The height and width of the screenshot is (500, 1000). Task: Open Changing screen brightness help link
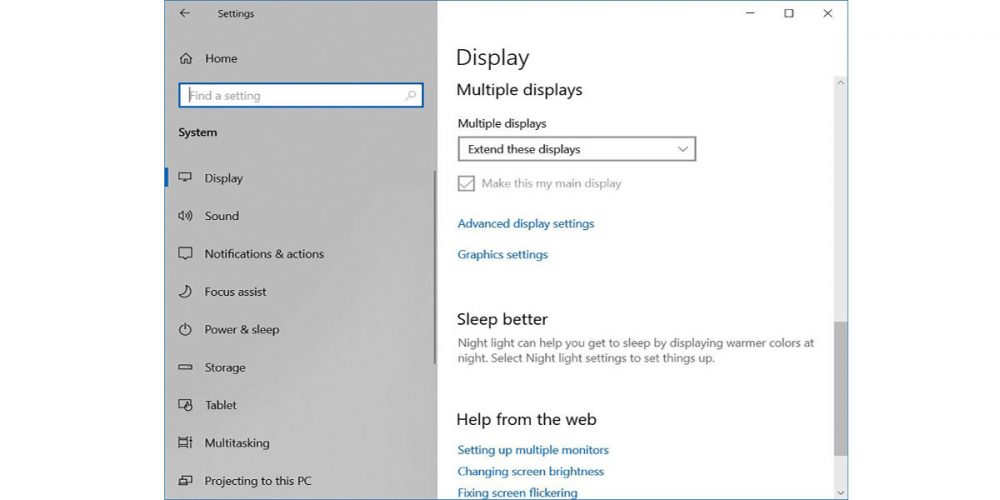click(530, 471)
